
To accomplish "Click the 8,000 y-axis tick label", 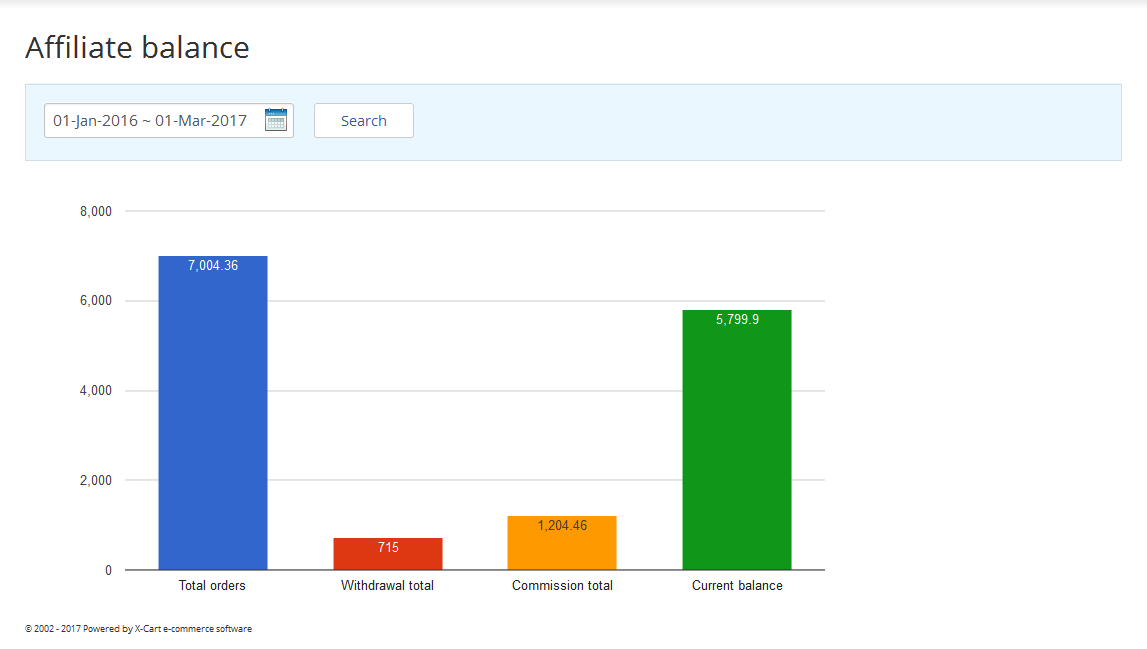I will point(95,212).
